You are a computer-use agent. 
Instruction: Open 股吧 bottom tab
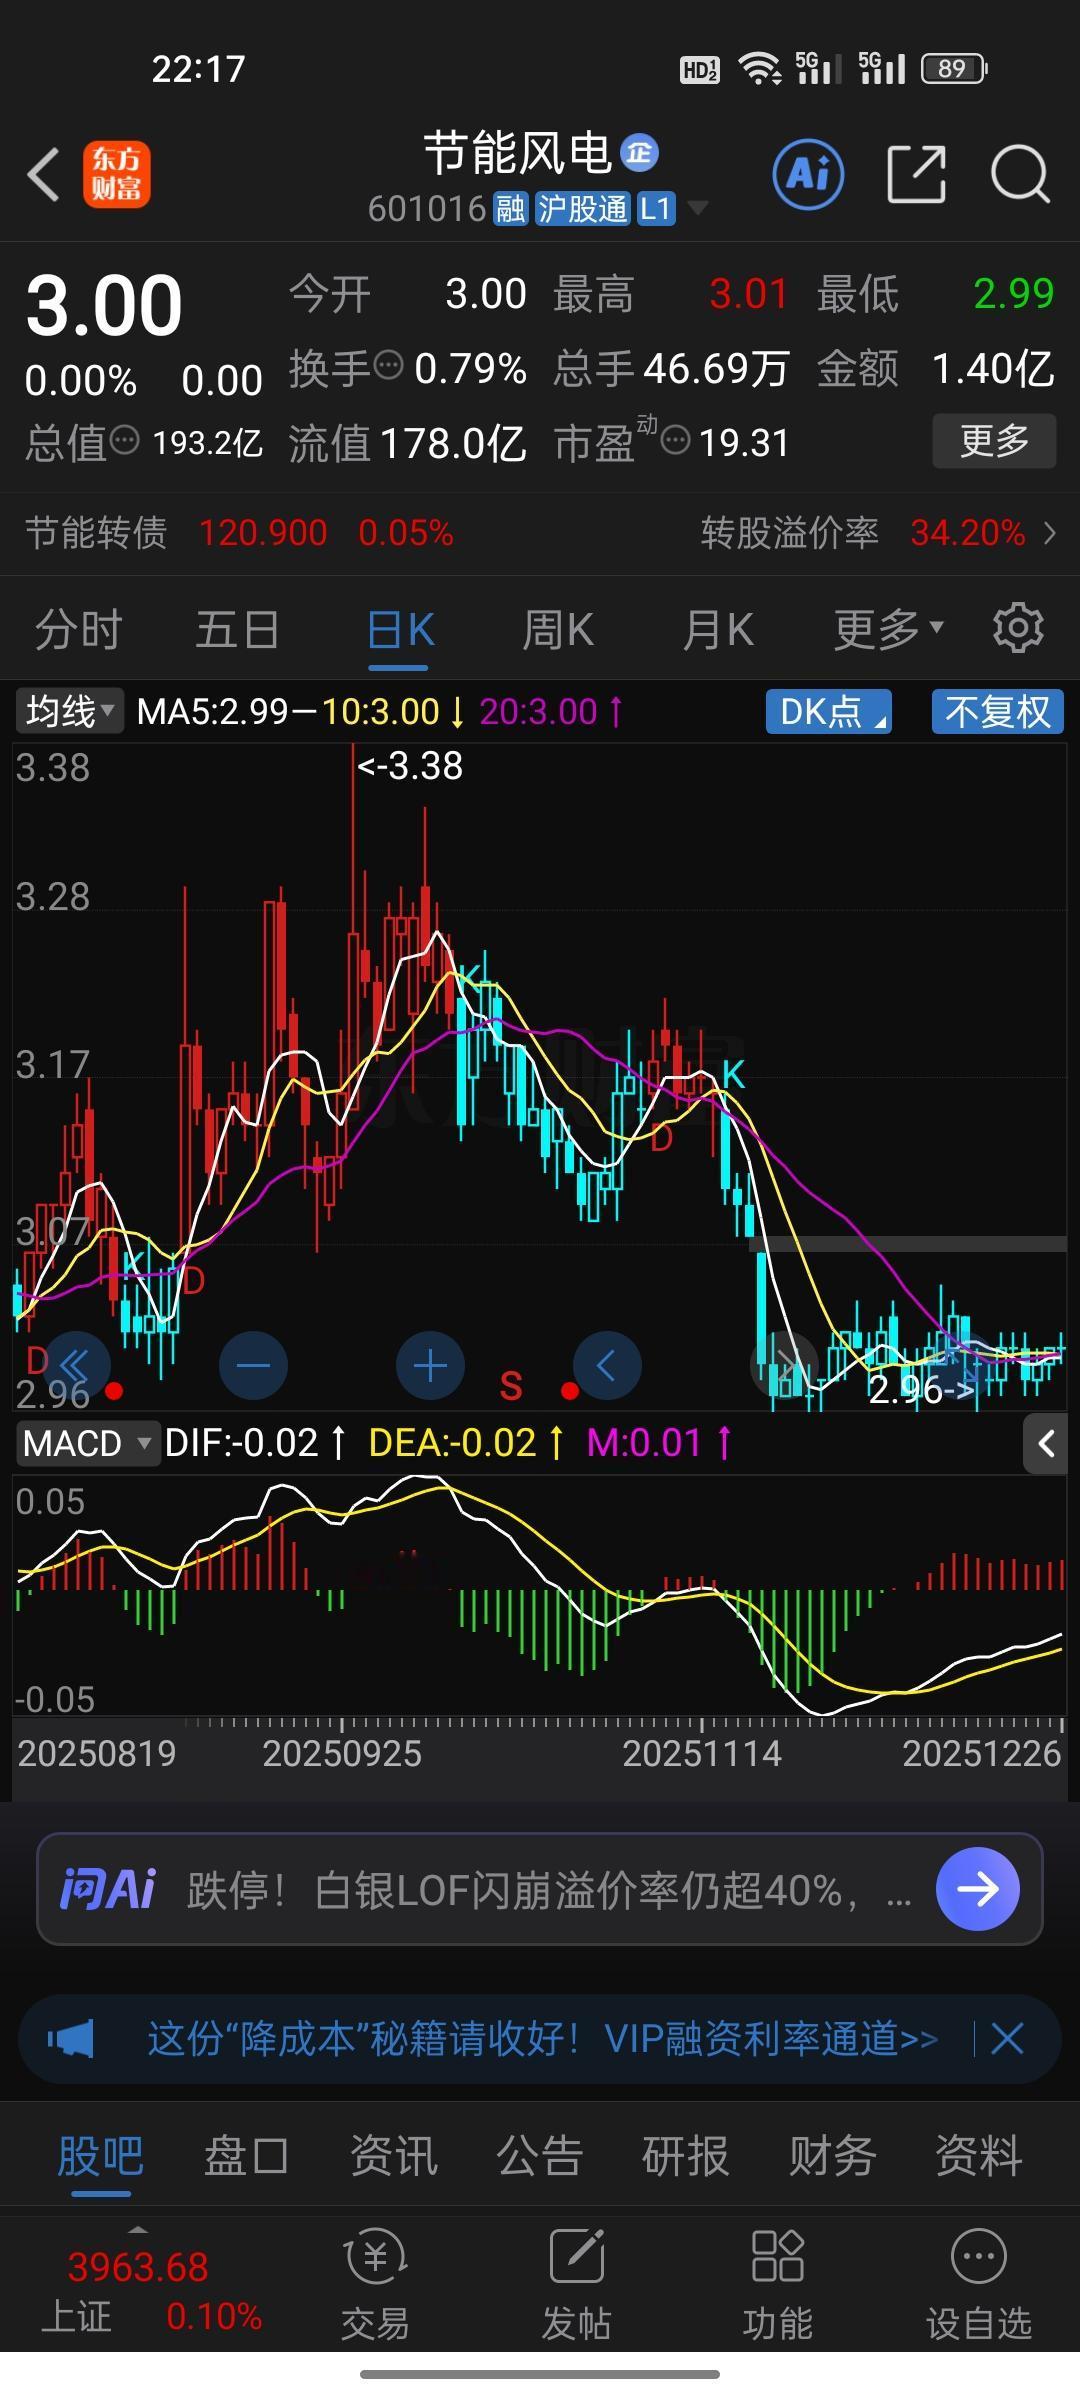coord(101,2155)
